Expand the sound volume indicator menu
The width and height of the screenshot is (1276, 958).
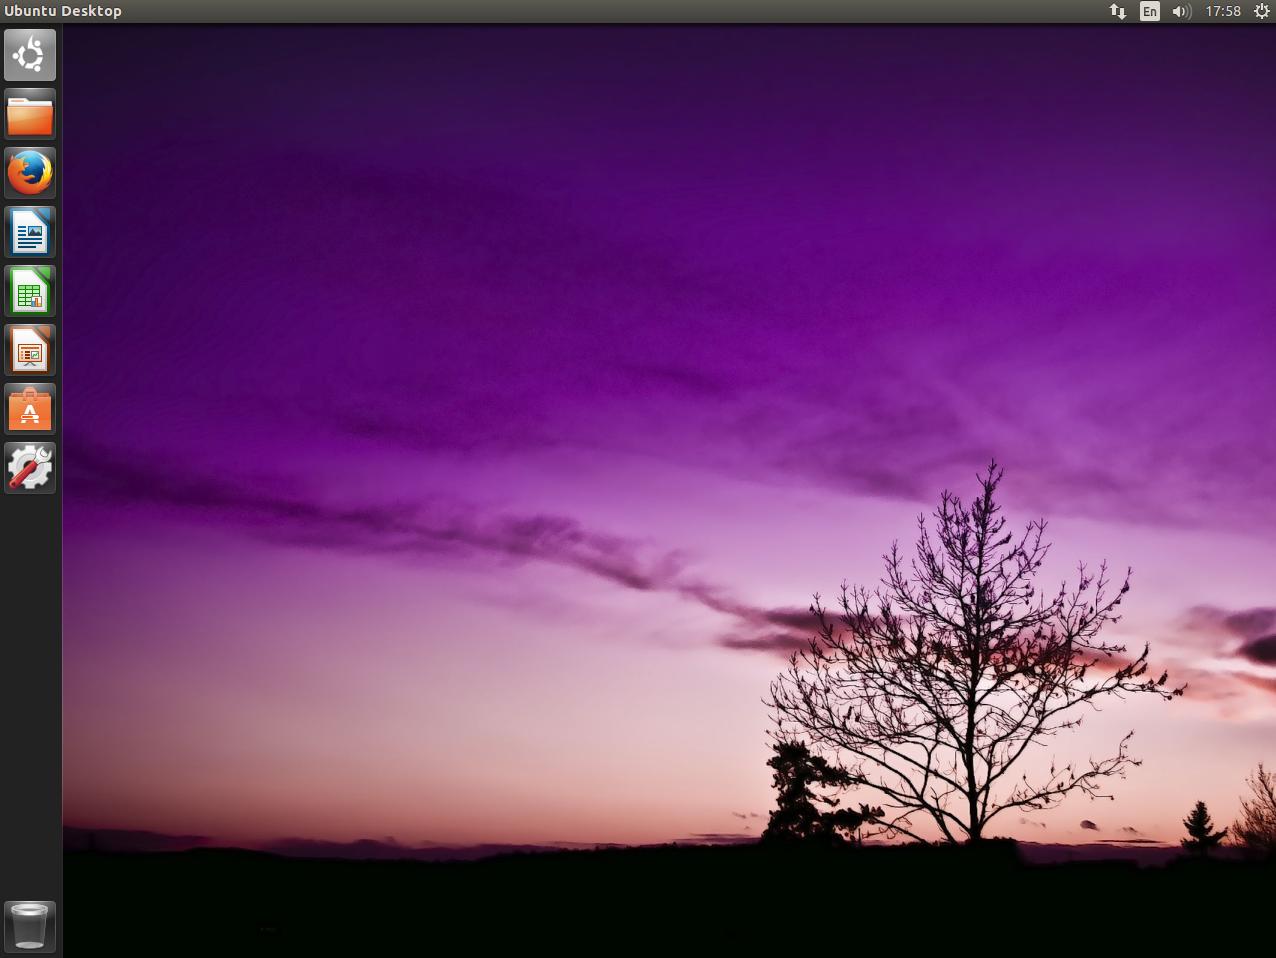coord(1181,11)
